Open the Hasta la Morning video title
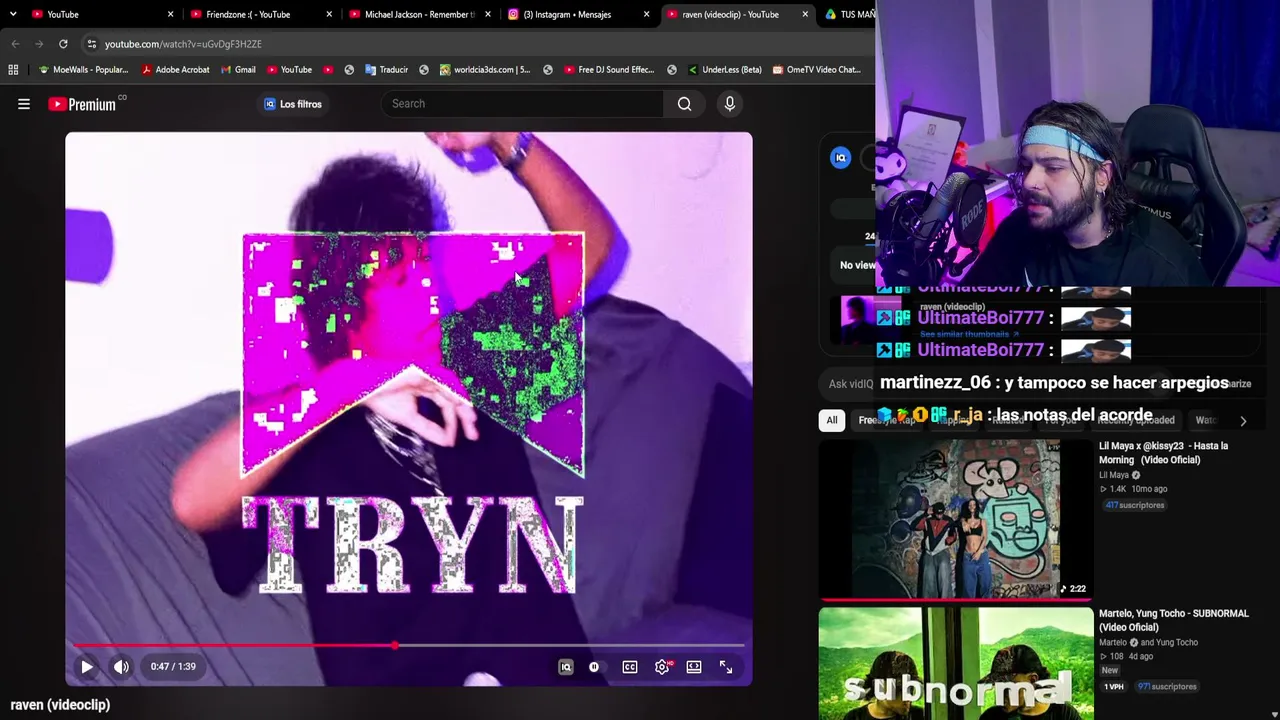The width and height of the screenshot is (1280, 720). pyautogui.click(x=1163, y=453)
